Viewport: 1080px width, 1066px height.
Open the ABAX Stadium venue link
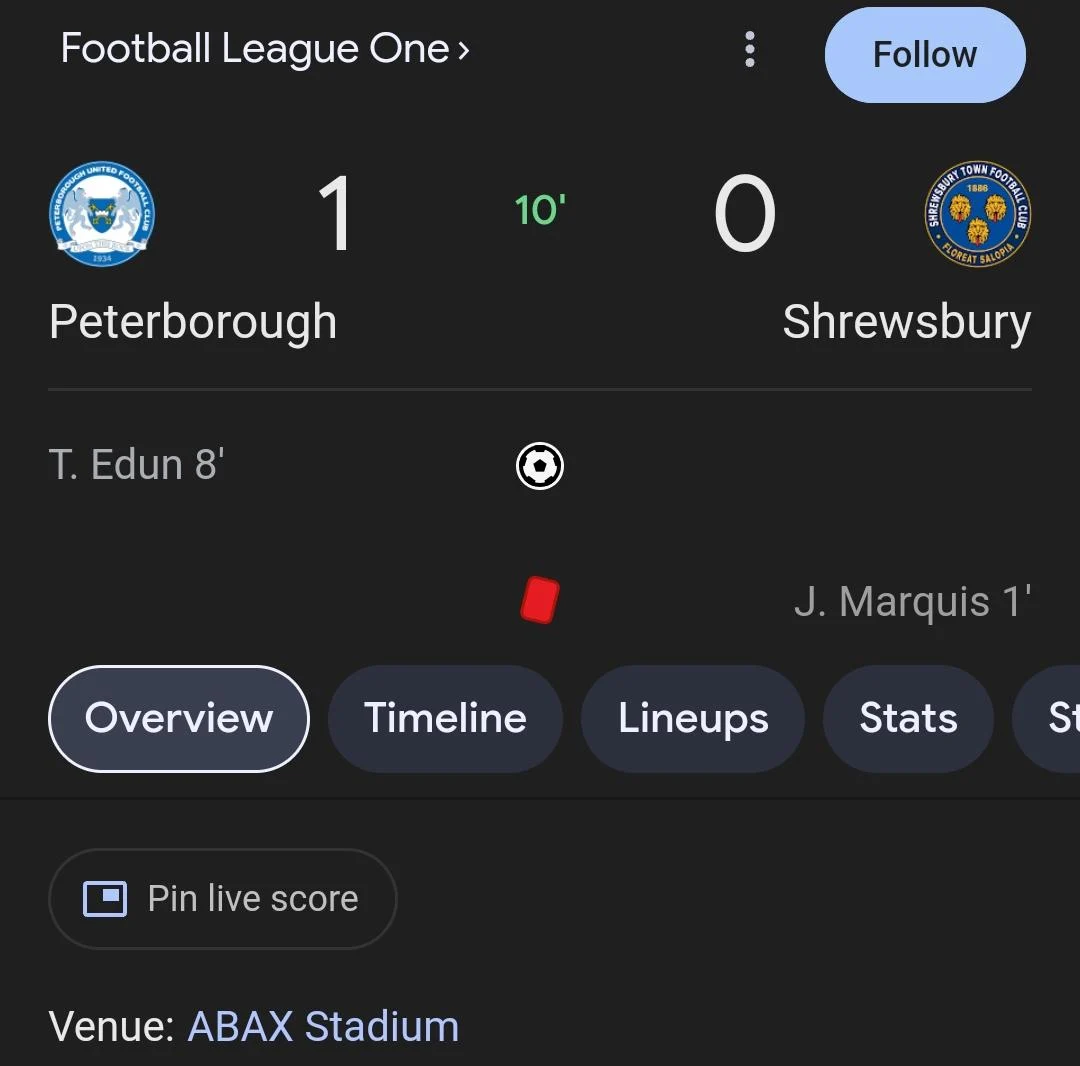click(x=322, y=1026)
